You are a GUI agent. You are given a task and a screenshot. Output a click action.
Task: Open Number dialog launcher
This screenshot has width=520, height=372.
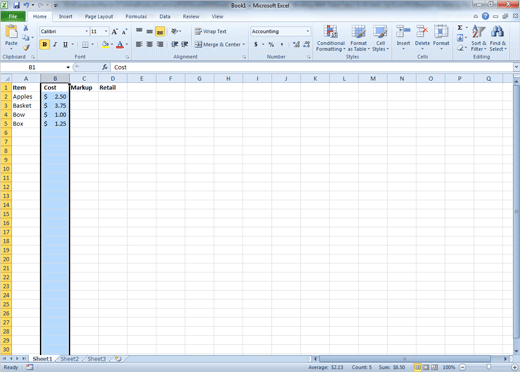309,57
